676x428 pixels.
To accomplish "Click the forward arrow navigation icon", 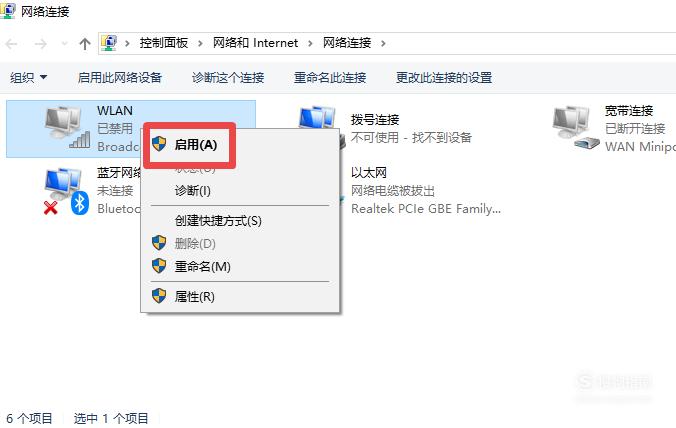I will click(x=41, y=44).
